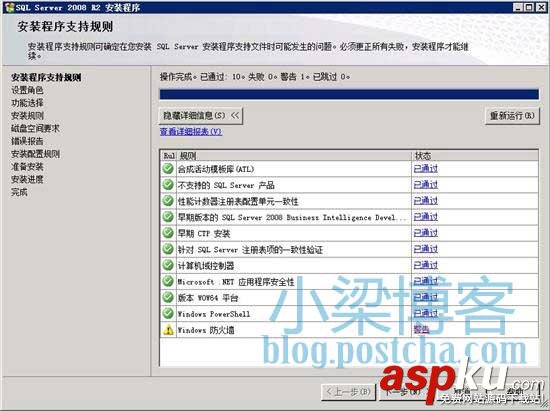The height and width of the screenshot is (411, 550).
Task: Click the 状态 column header
Action: pyautogui.click(x=475, y=156)
